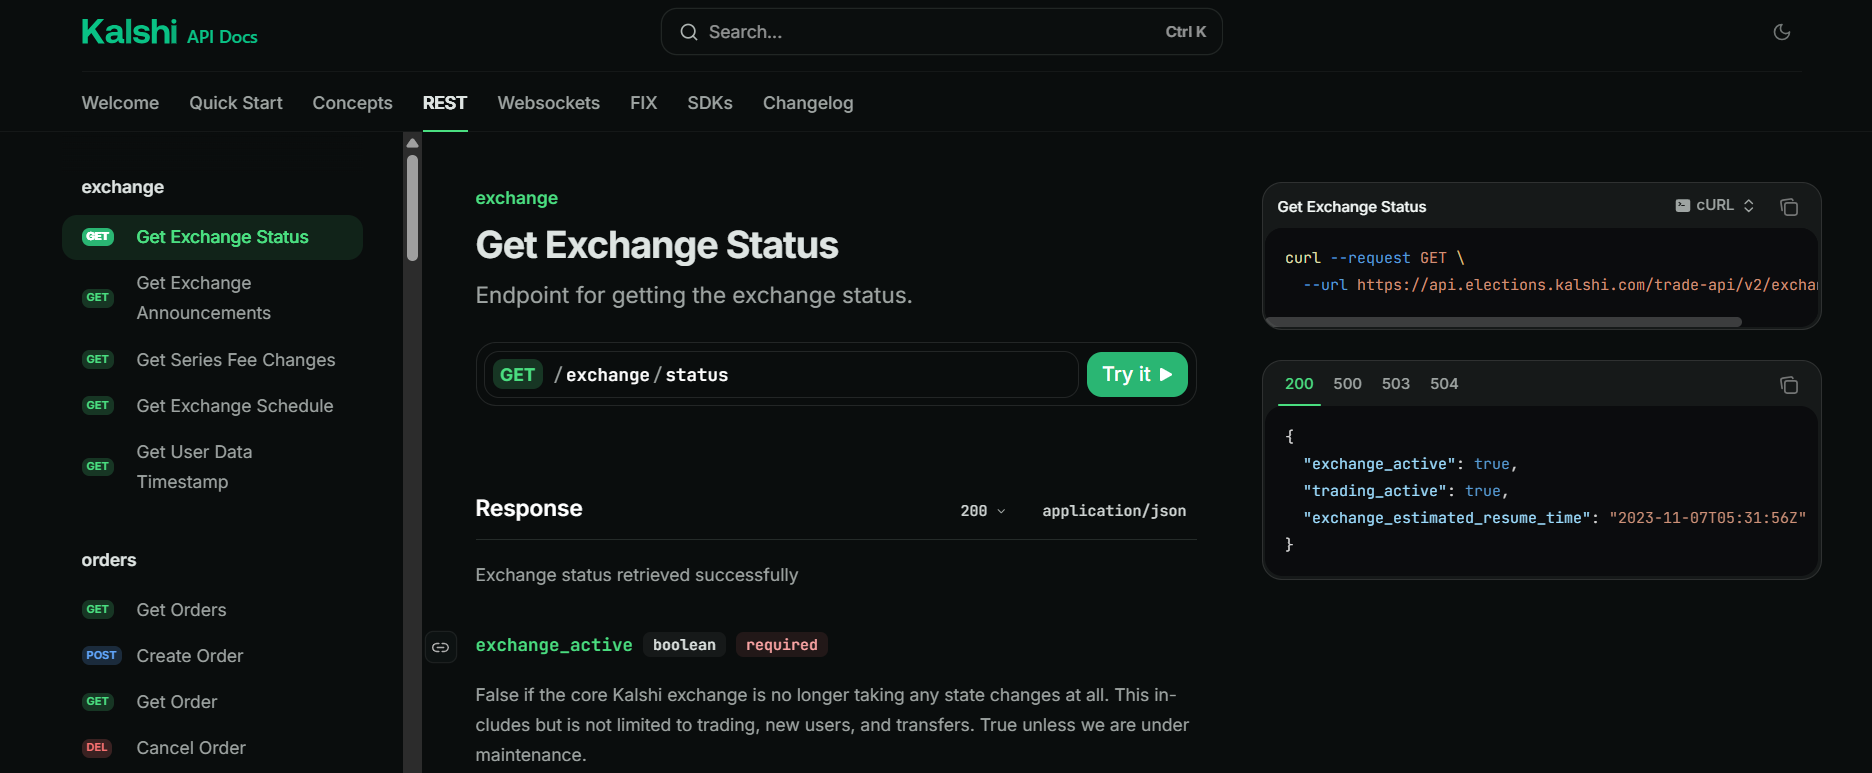This screenshot has width=1872, height=773.
Task: Click the GET badge beside Get Orders
Action: (x=98, y=610)
